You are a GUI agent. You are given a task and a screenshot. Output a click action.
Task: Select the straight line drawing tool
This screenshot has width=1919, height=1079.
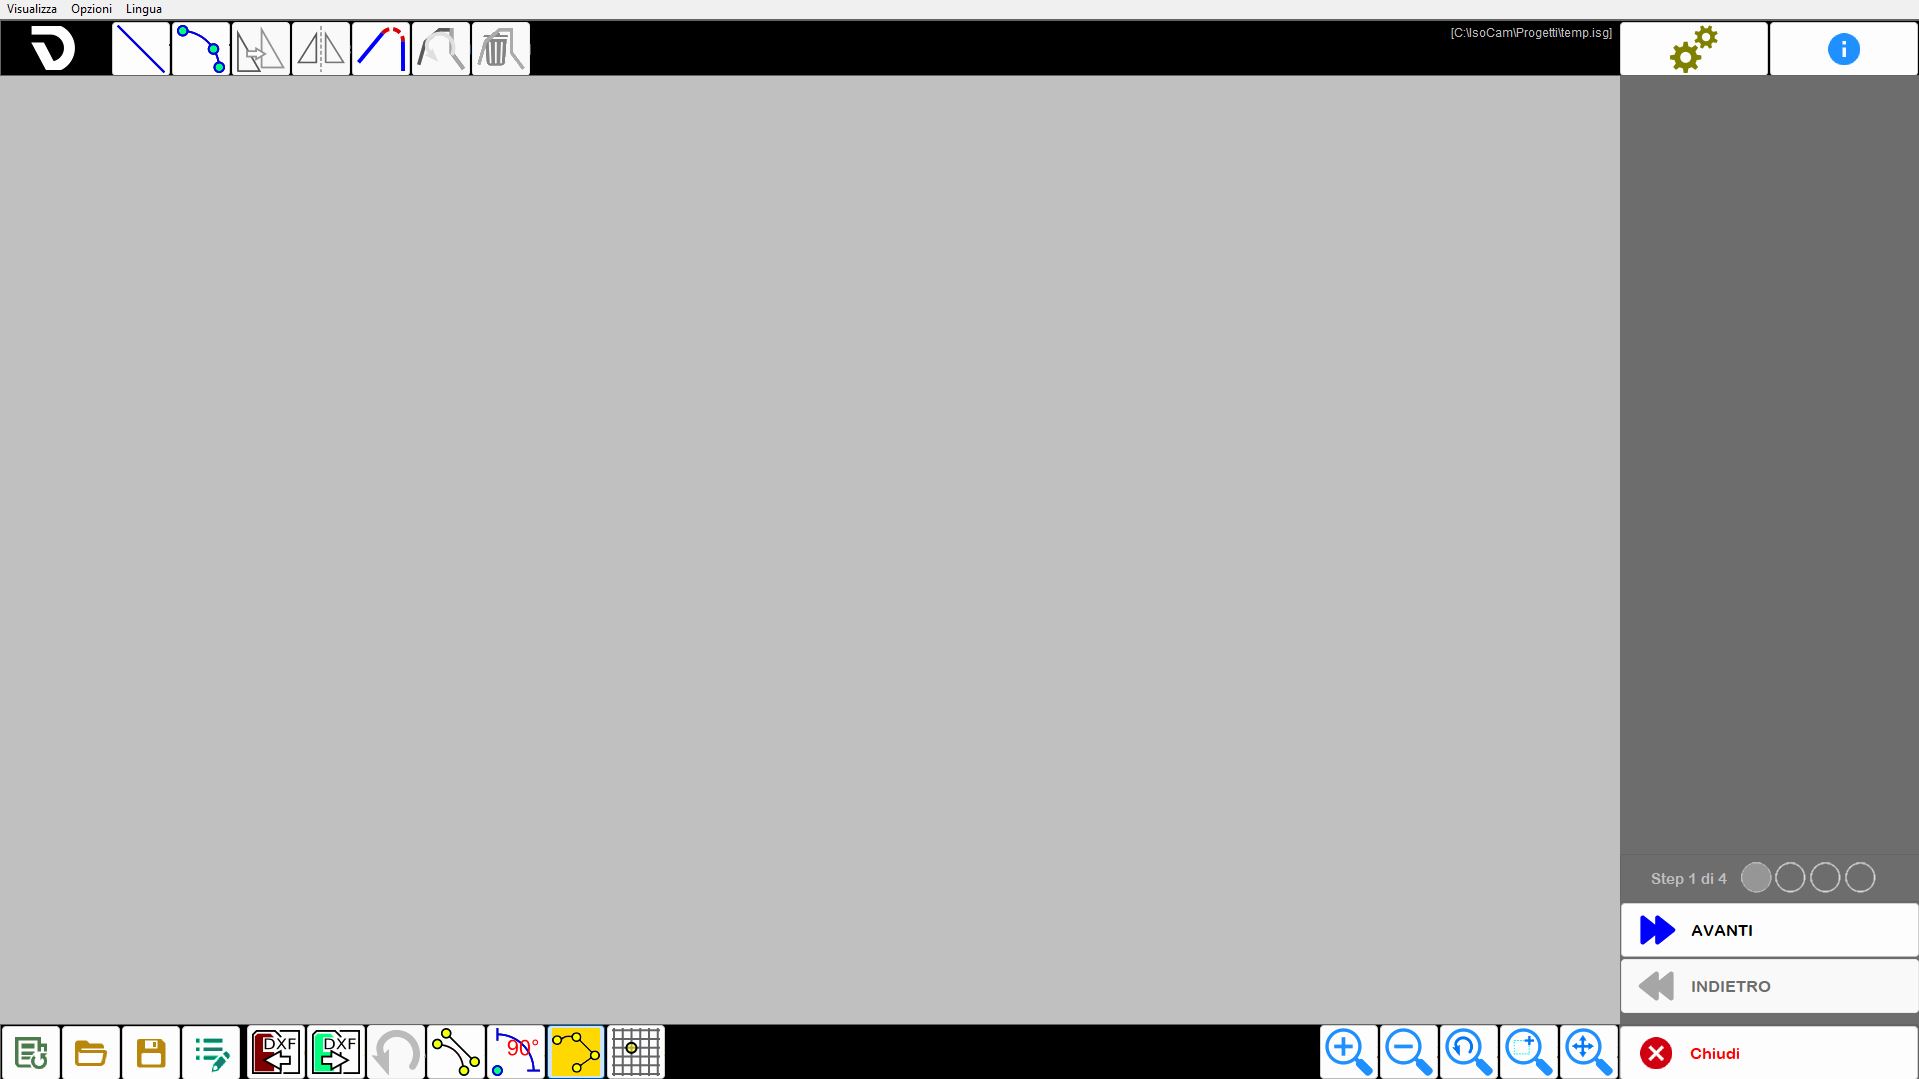pos(141,49)
